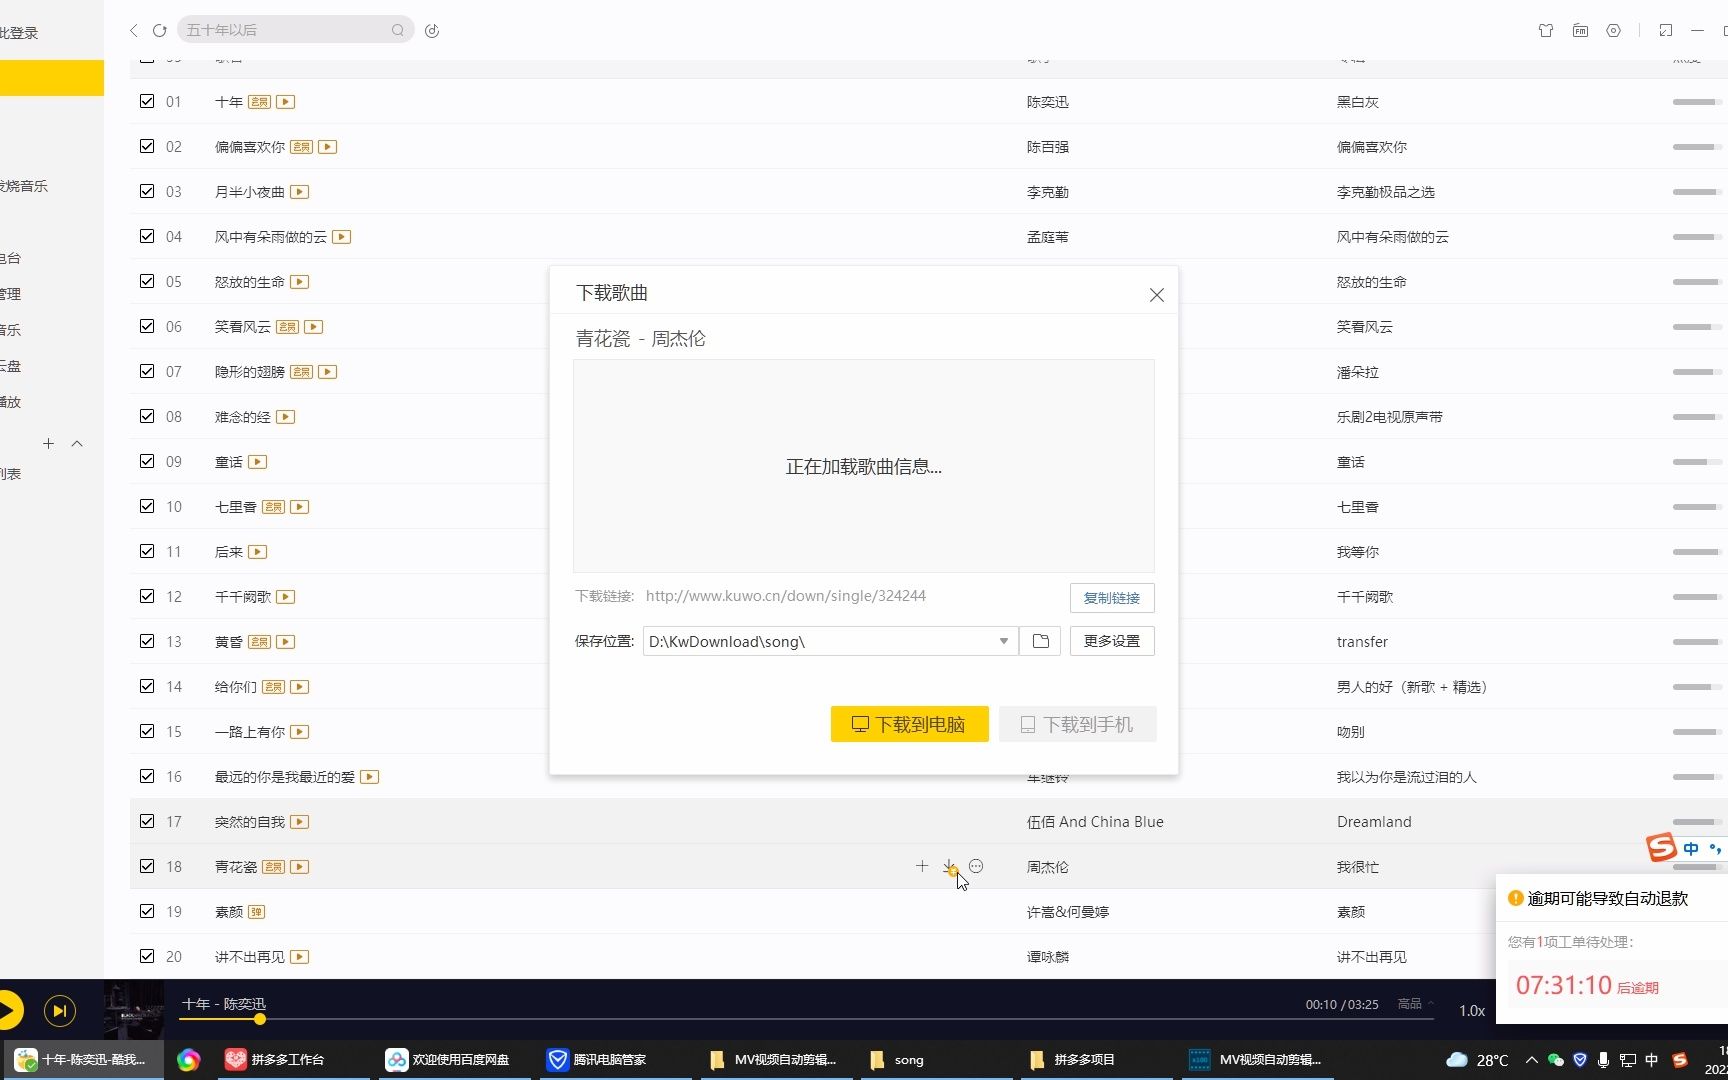The width and height of the screenshot is (1728, 1080).
Task: Open 发烧音乐 section in sidebar
Action: point(24,186)
